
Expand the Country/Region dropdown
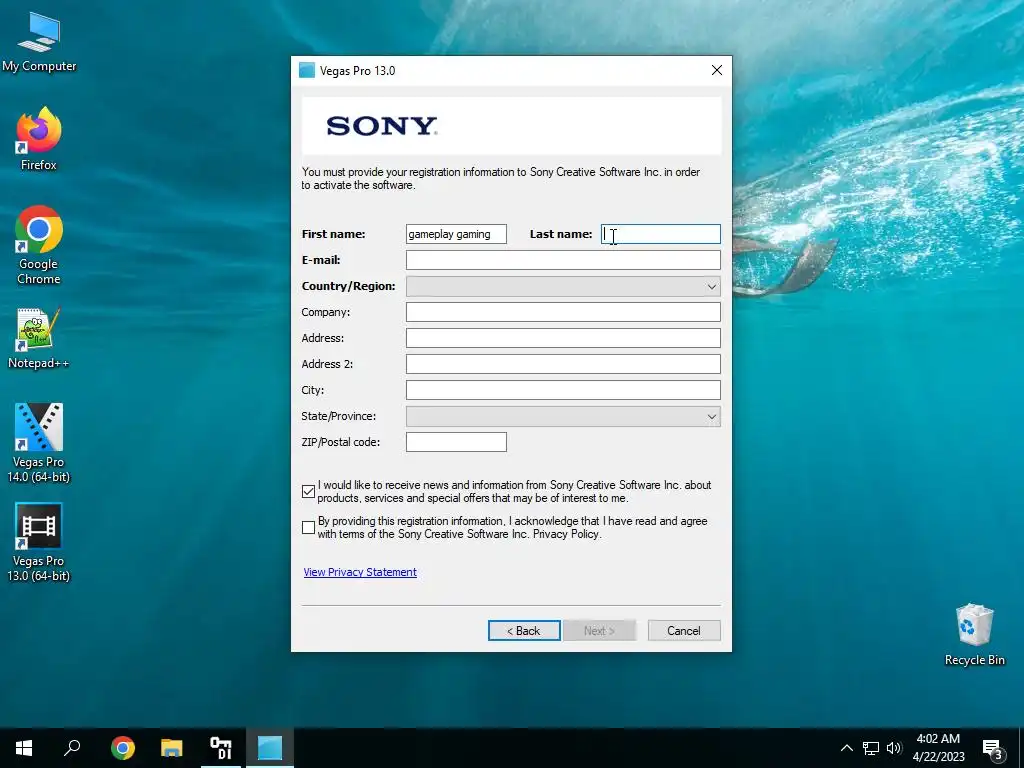click(x=563, y=286)
